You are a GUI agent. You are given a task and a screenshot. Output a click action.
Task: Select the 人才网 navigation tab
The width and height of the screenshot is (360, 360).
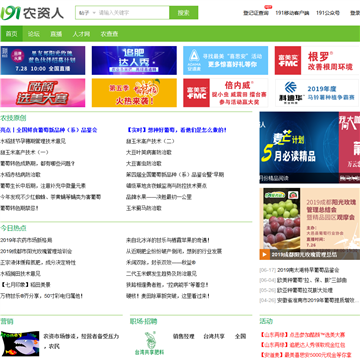[x=81, y=34]
